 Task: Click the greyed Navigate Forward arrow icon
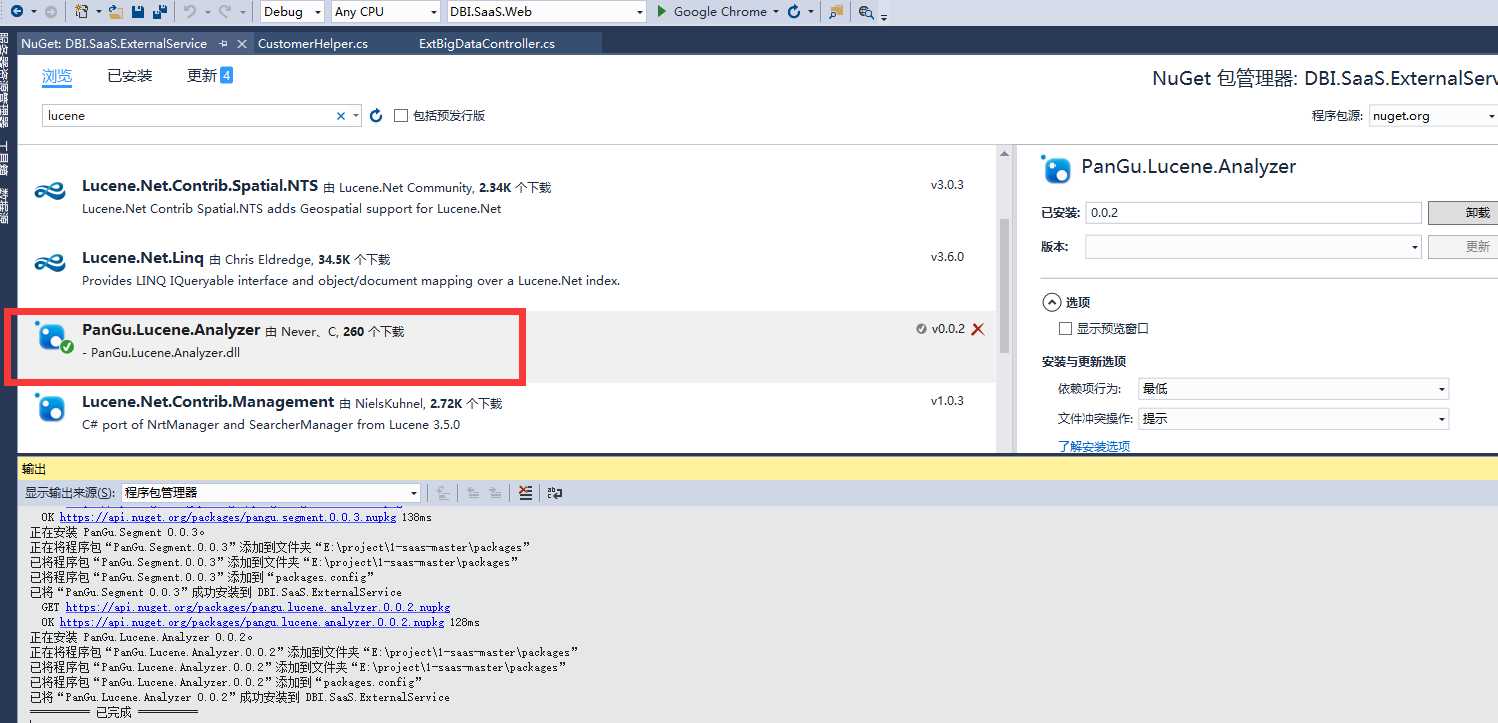50,11
